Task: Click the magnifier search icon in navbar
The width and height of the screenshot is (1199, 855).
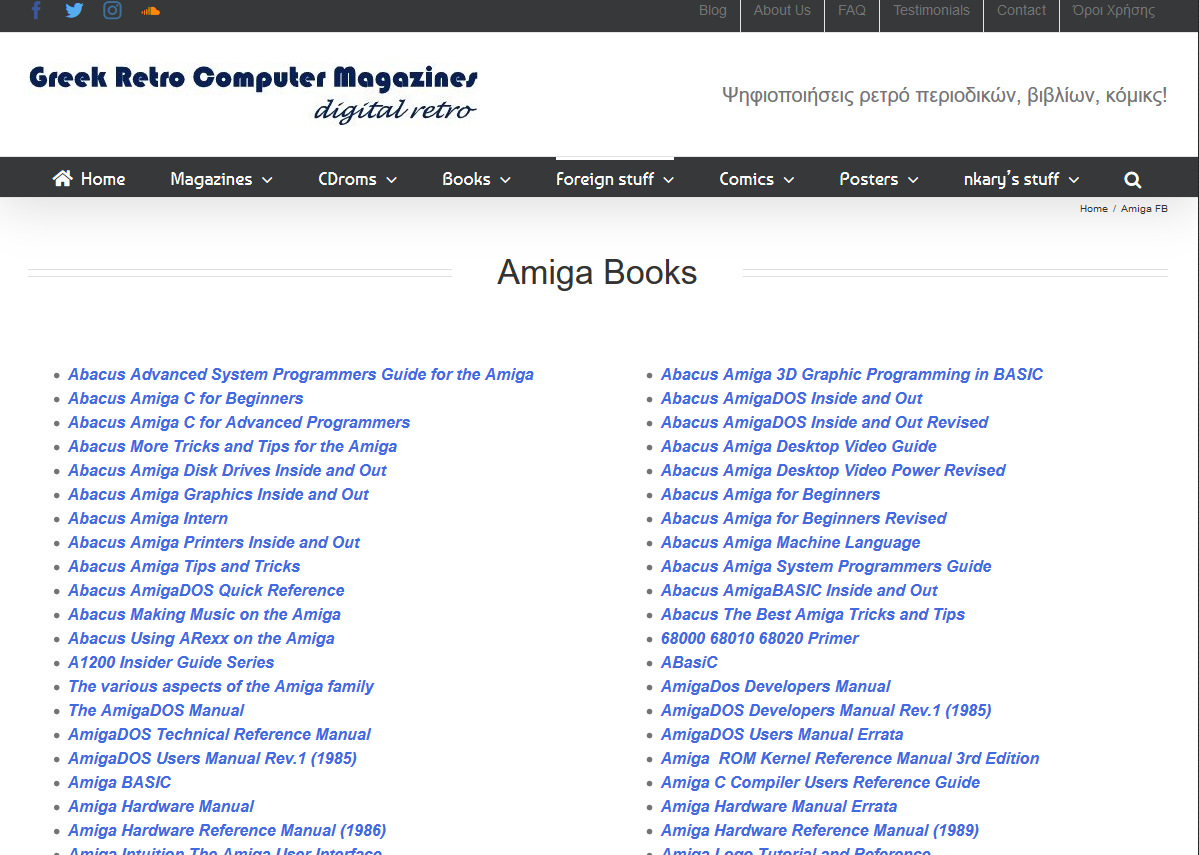Action: [1132, 180]
